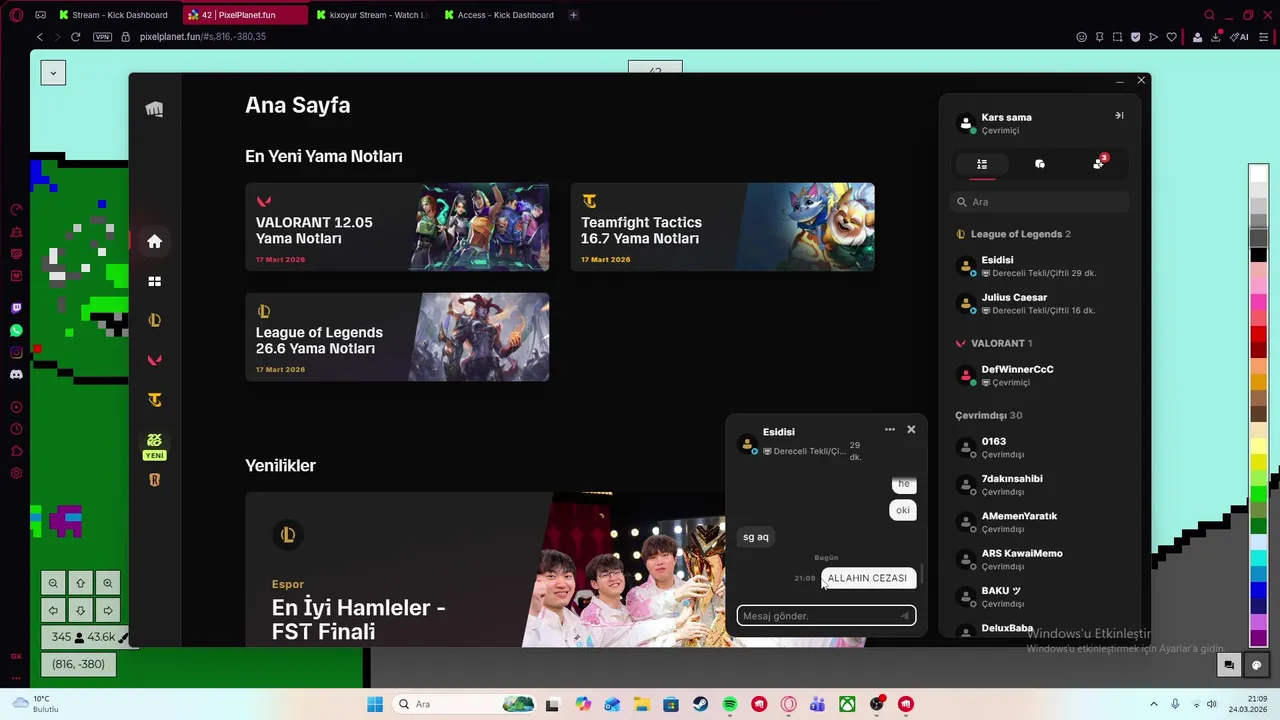Pick yellow color in PixelPlanet palette
This screenshot has height=720, width=1280.
click(1258, 464)
